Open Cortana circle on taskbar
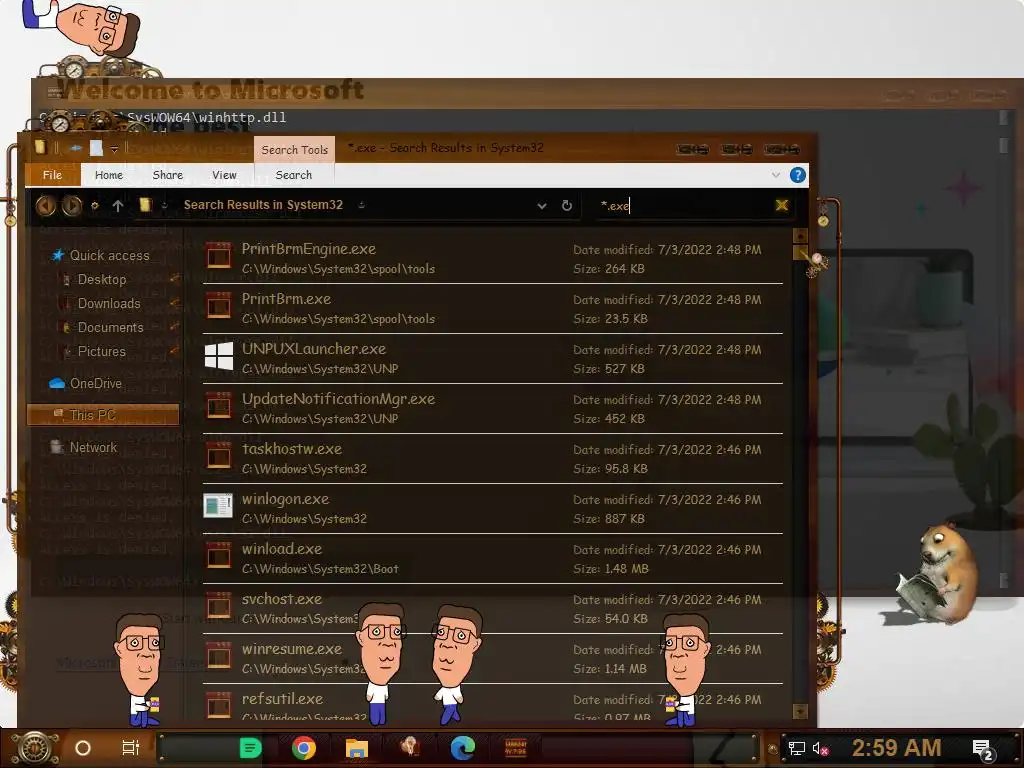 (82, 748)
